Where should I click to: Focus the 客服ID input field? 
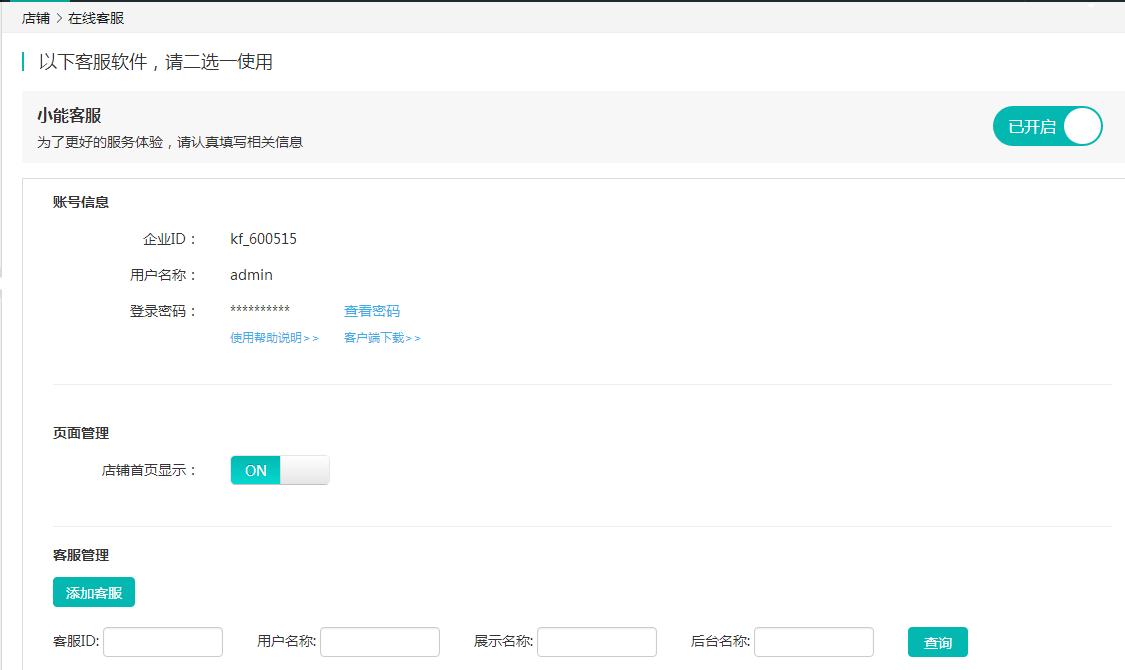(163, 642)
